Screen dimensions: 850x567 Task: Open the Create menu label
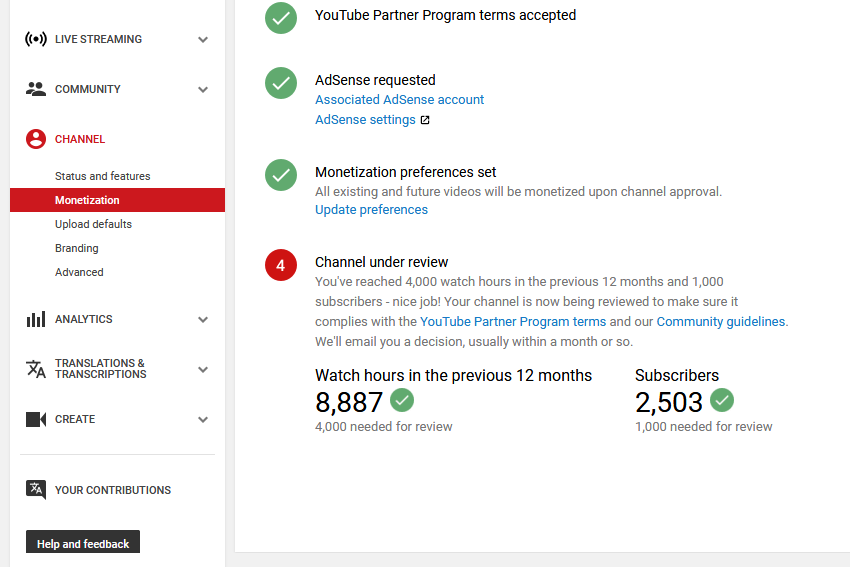(75, 419)
